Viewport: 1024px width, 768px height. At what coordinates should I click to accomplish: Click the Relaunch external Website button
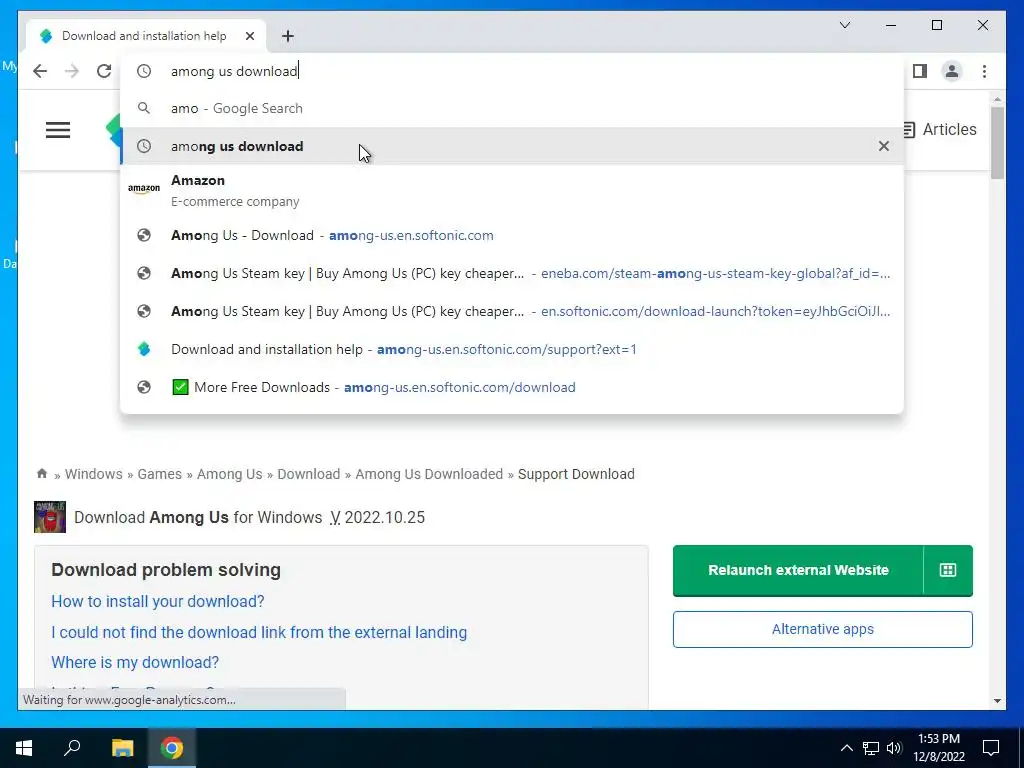(798, 570)
